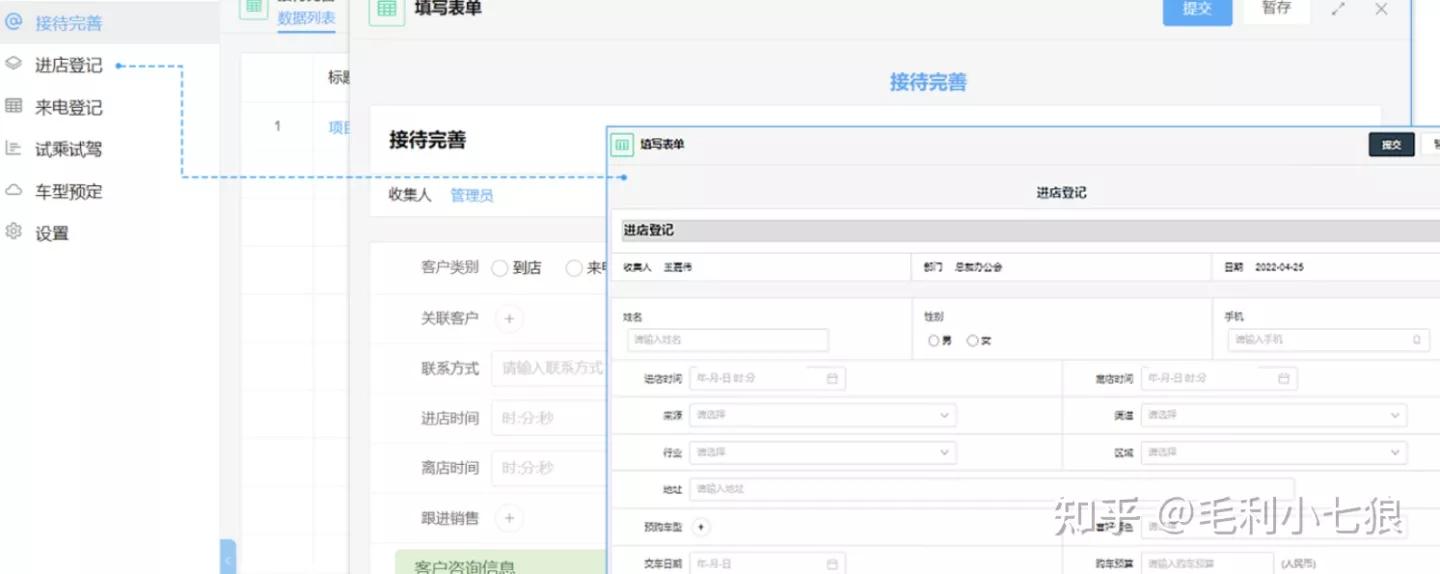Switch to the 数据列表 tab
This screenshot has width=1440, height=574.
pyautogui.click(x=306, y=18)
